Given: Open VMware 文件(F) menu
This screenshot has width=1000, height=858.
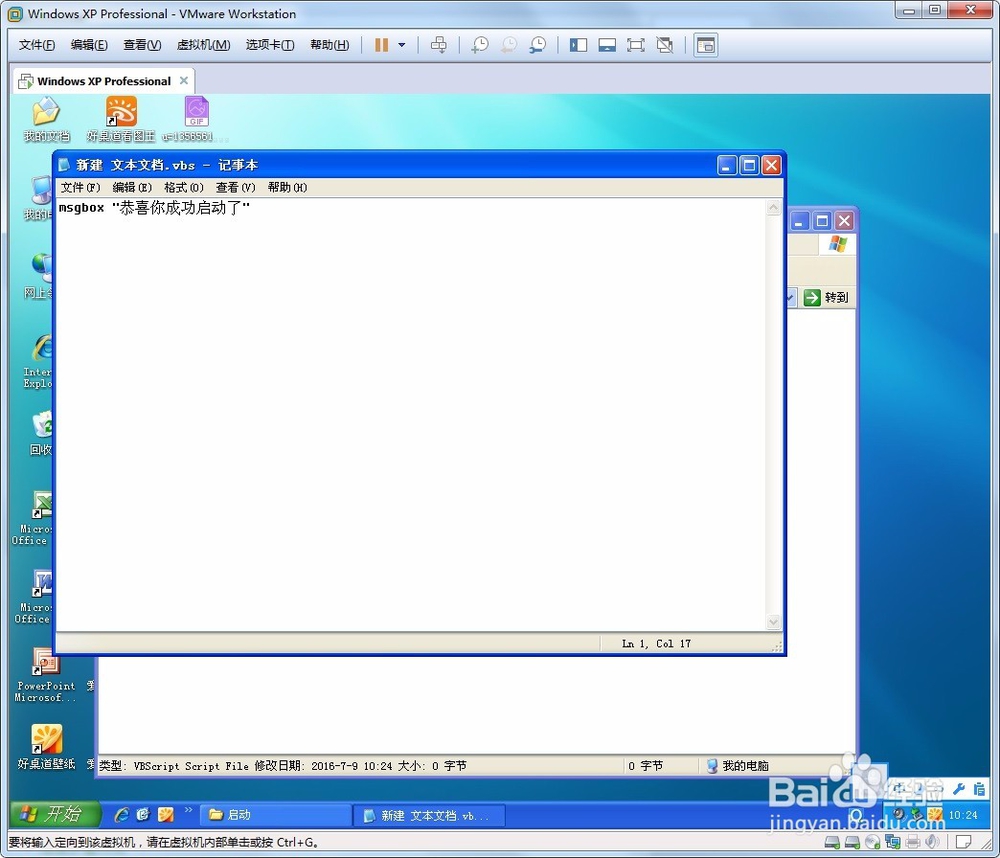Looking at the screenshot, I should point(37,45).
